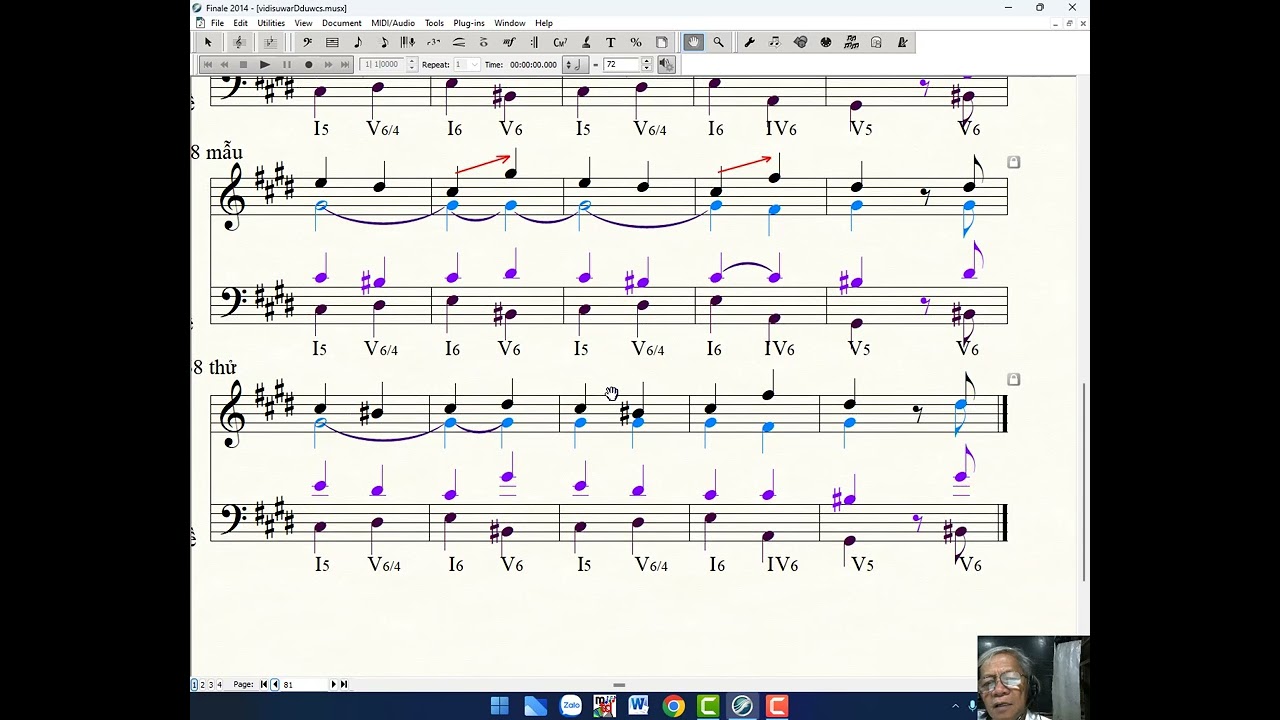
Task: Select the Resize percent tool
Action: 636,42
